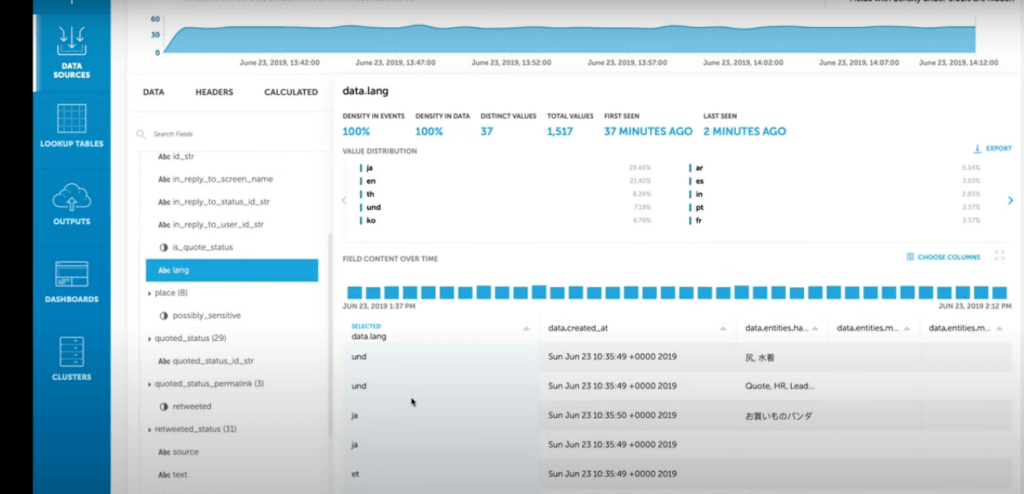
Task: Click the field list scrollbar
Action: [x=330, y=333]
